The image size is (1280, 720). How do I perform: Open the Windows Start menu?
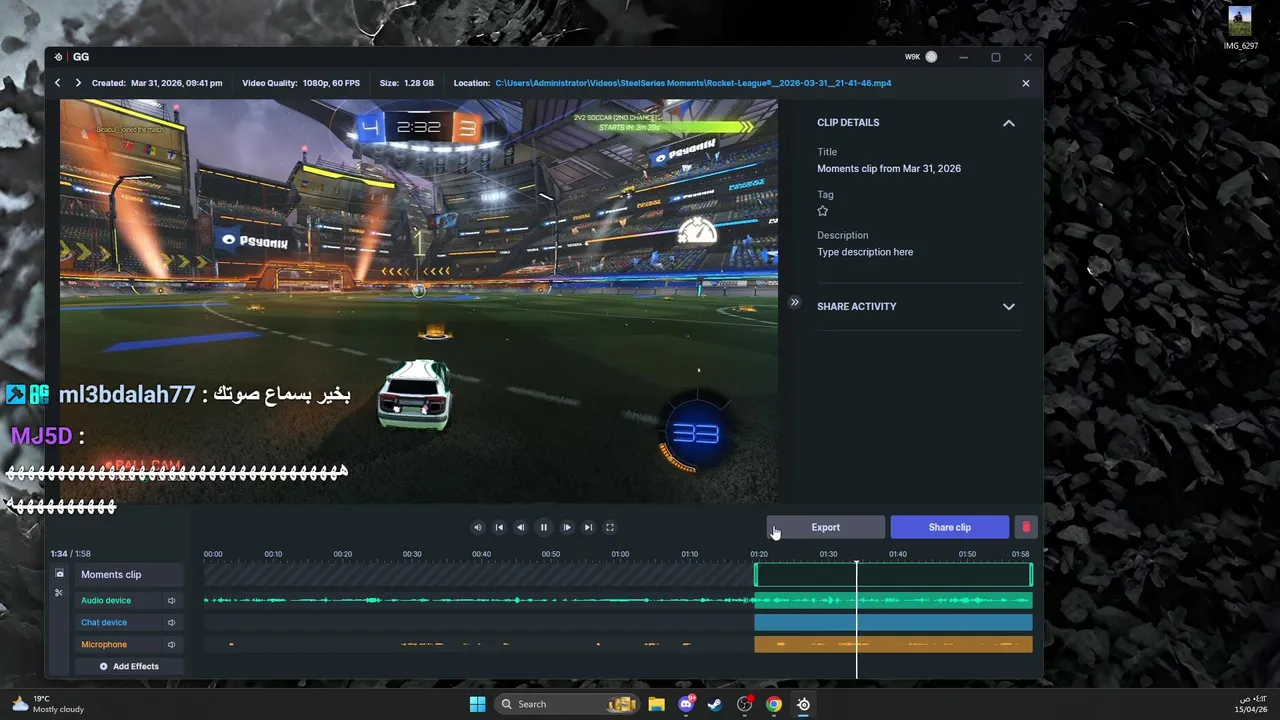click(x=477, y=704)
